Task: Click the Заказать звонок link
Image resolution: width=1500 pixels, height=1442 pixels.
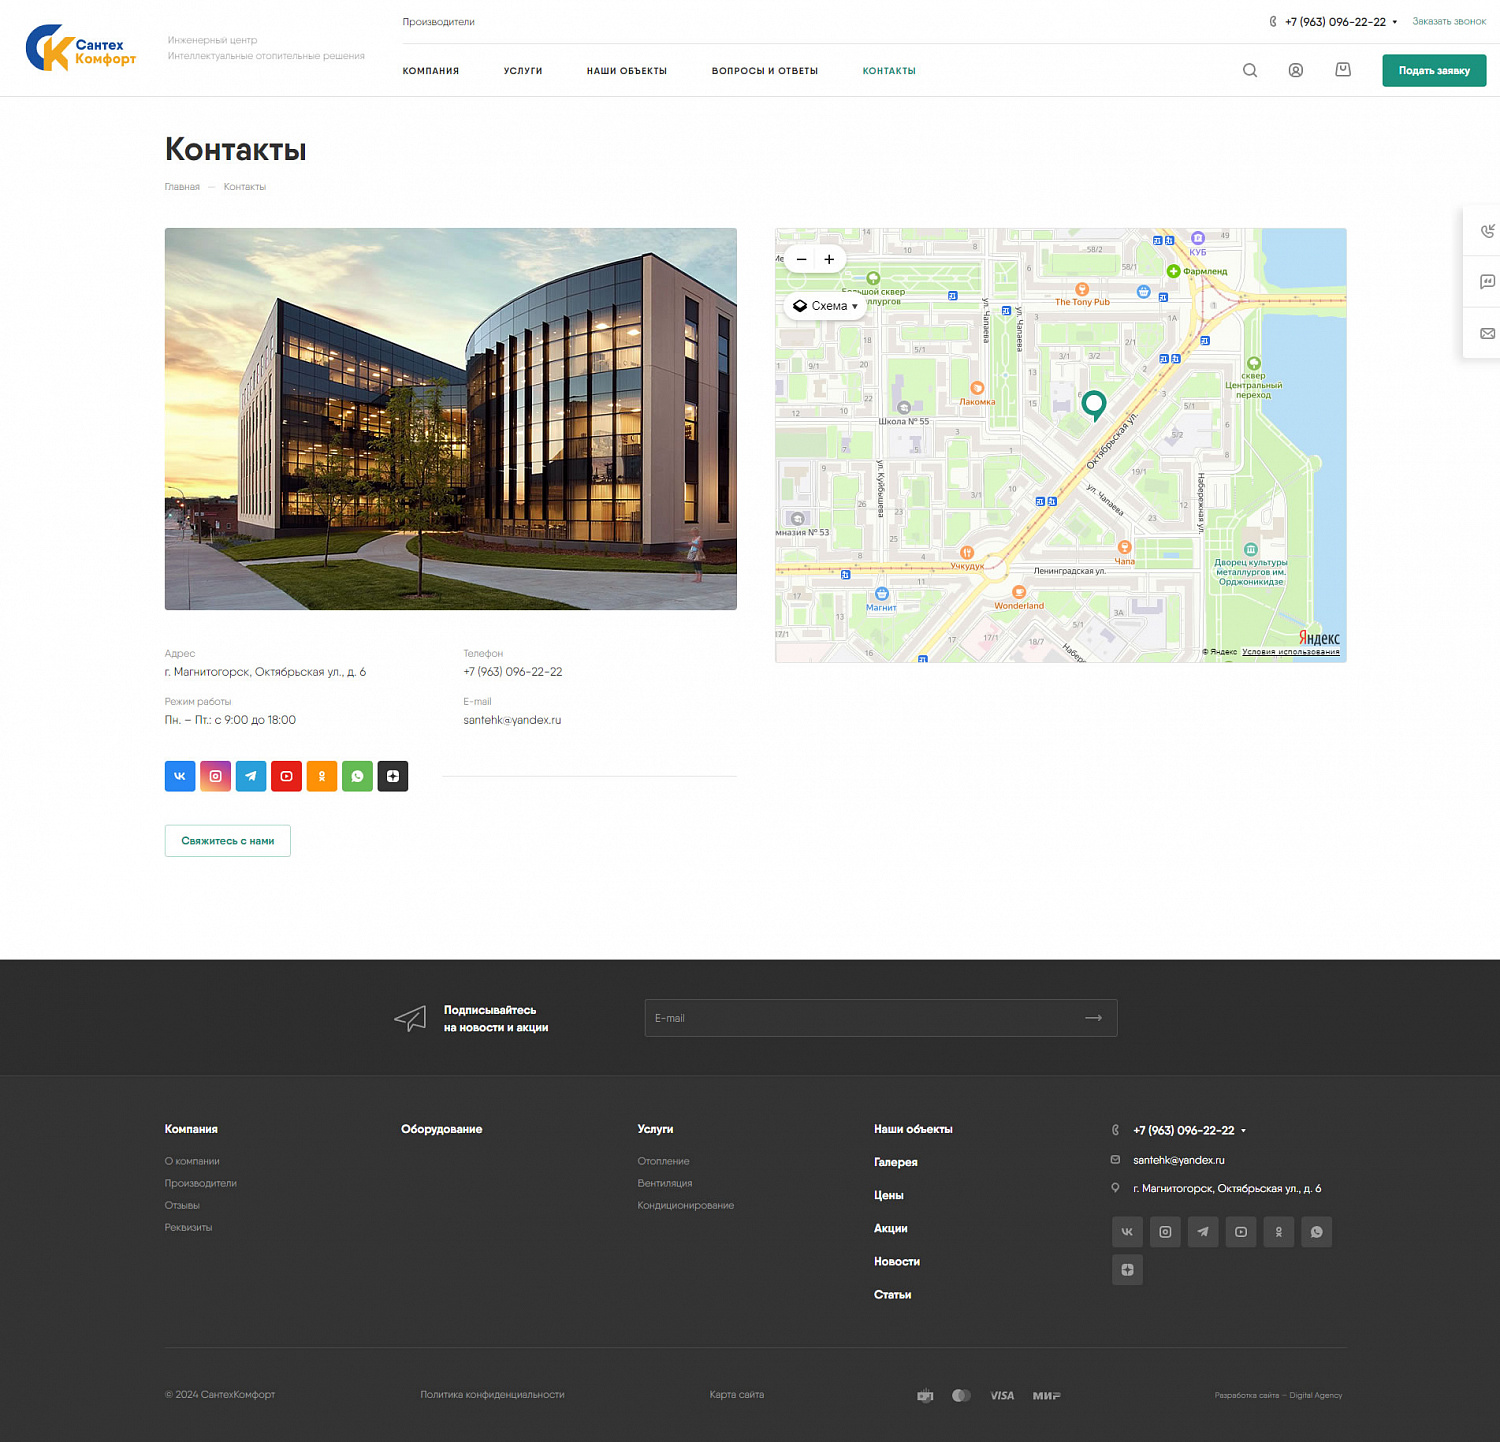Action: point(1449,21)
